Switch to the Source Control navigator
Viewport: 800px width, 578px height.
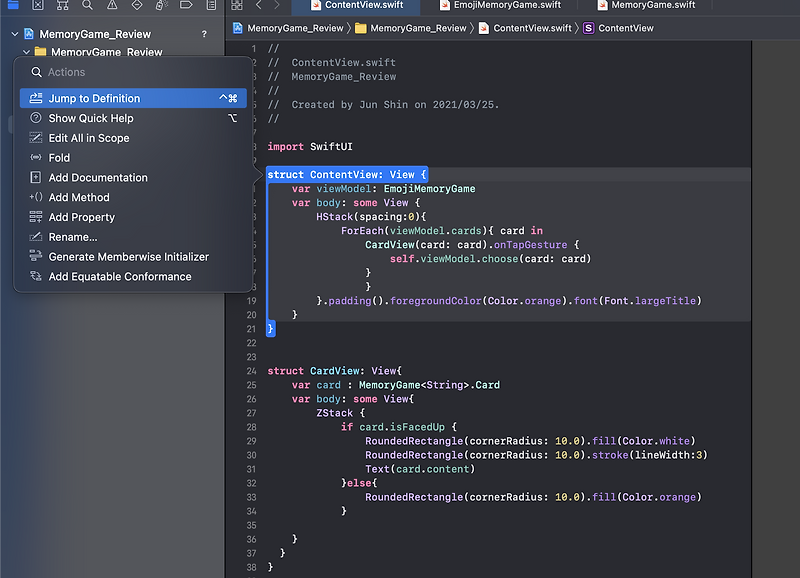37,8
